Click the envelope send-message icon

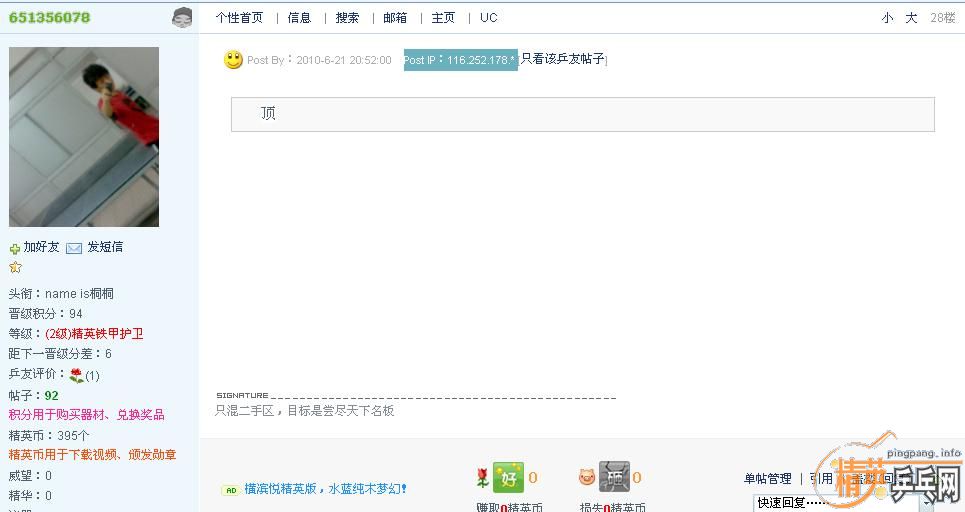click(74, 248)
